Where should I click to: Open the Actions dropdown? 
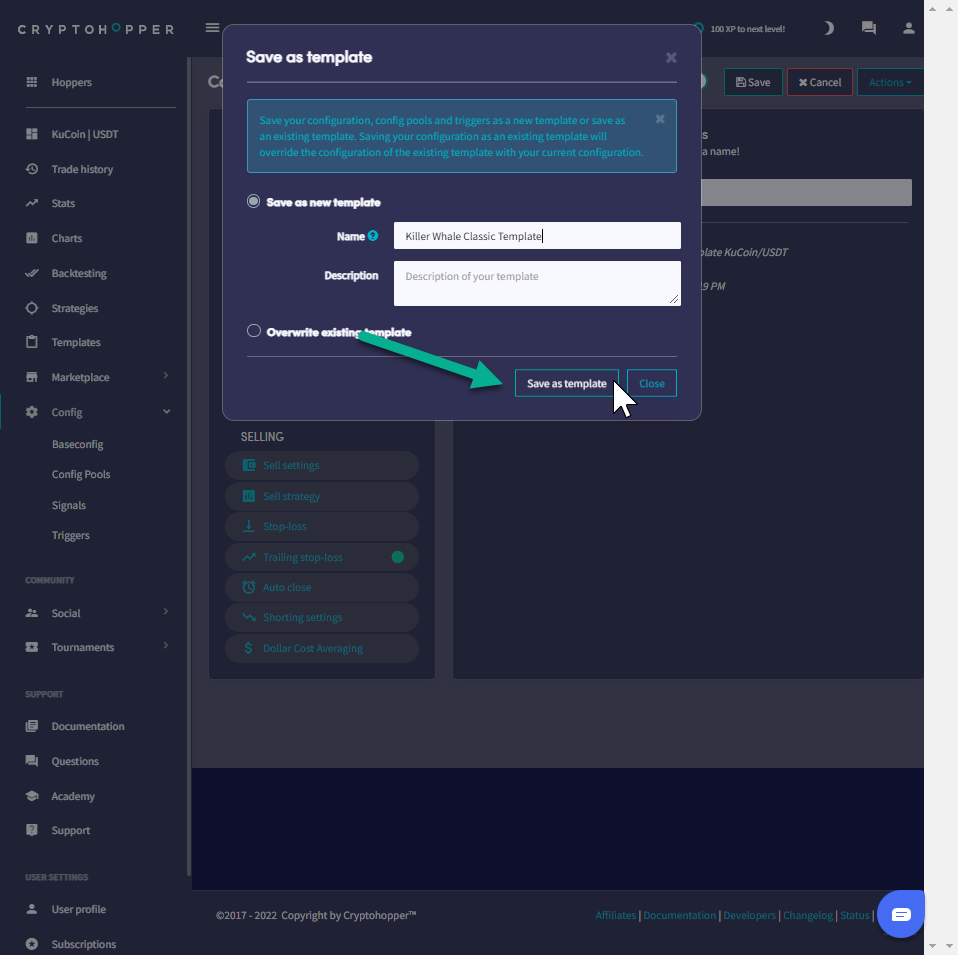coord(889,82)
